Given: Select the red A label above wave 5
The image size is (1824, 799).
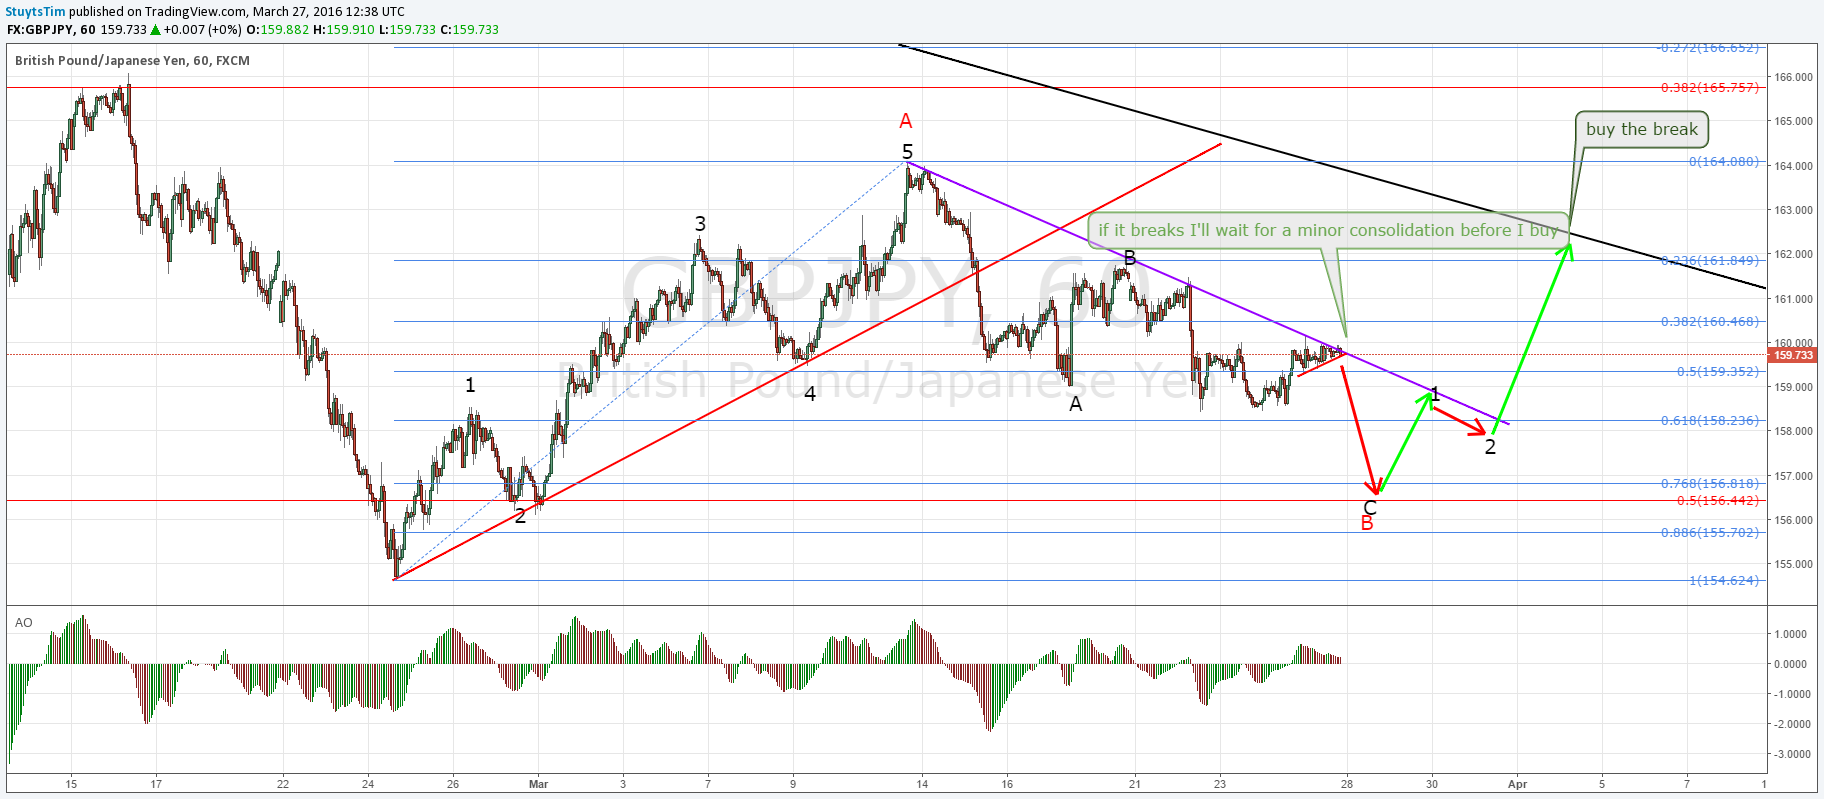Looking at the screenshot, I should (x=906, y=121).
